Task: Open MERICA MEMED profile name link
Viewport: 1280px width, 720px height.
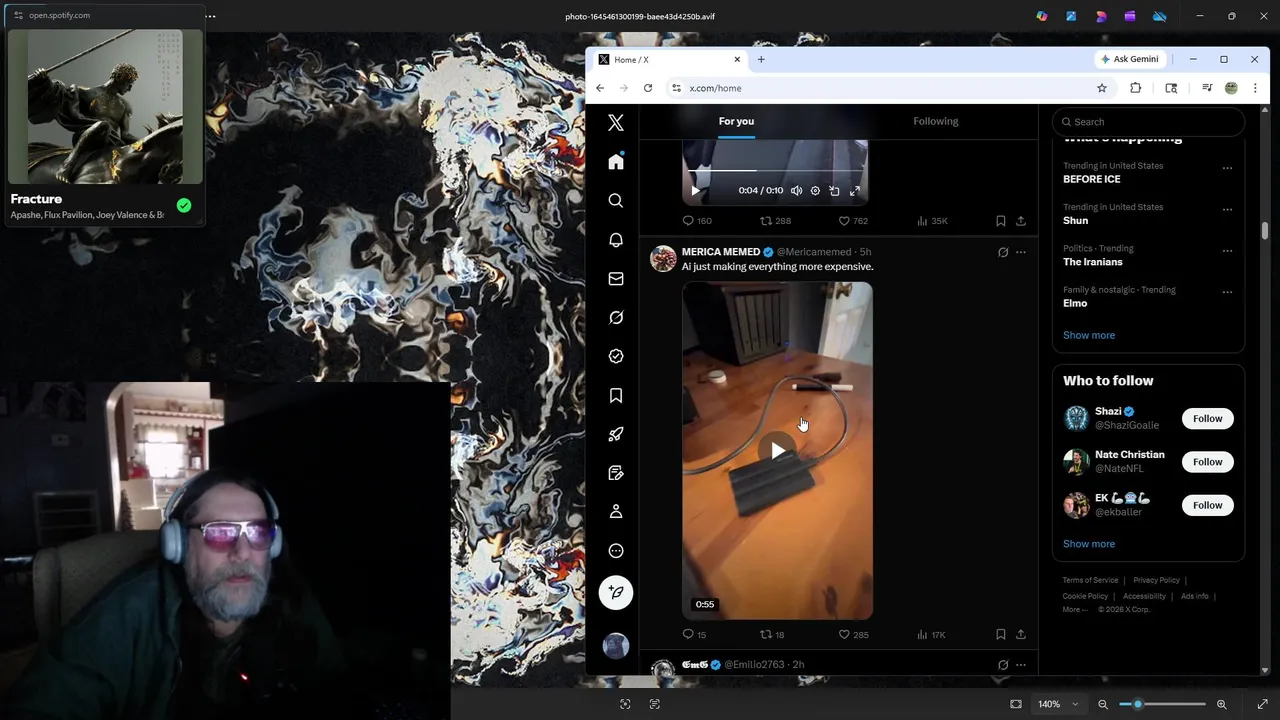Action: click(721, 252)
